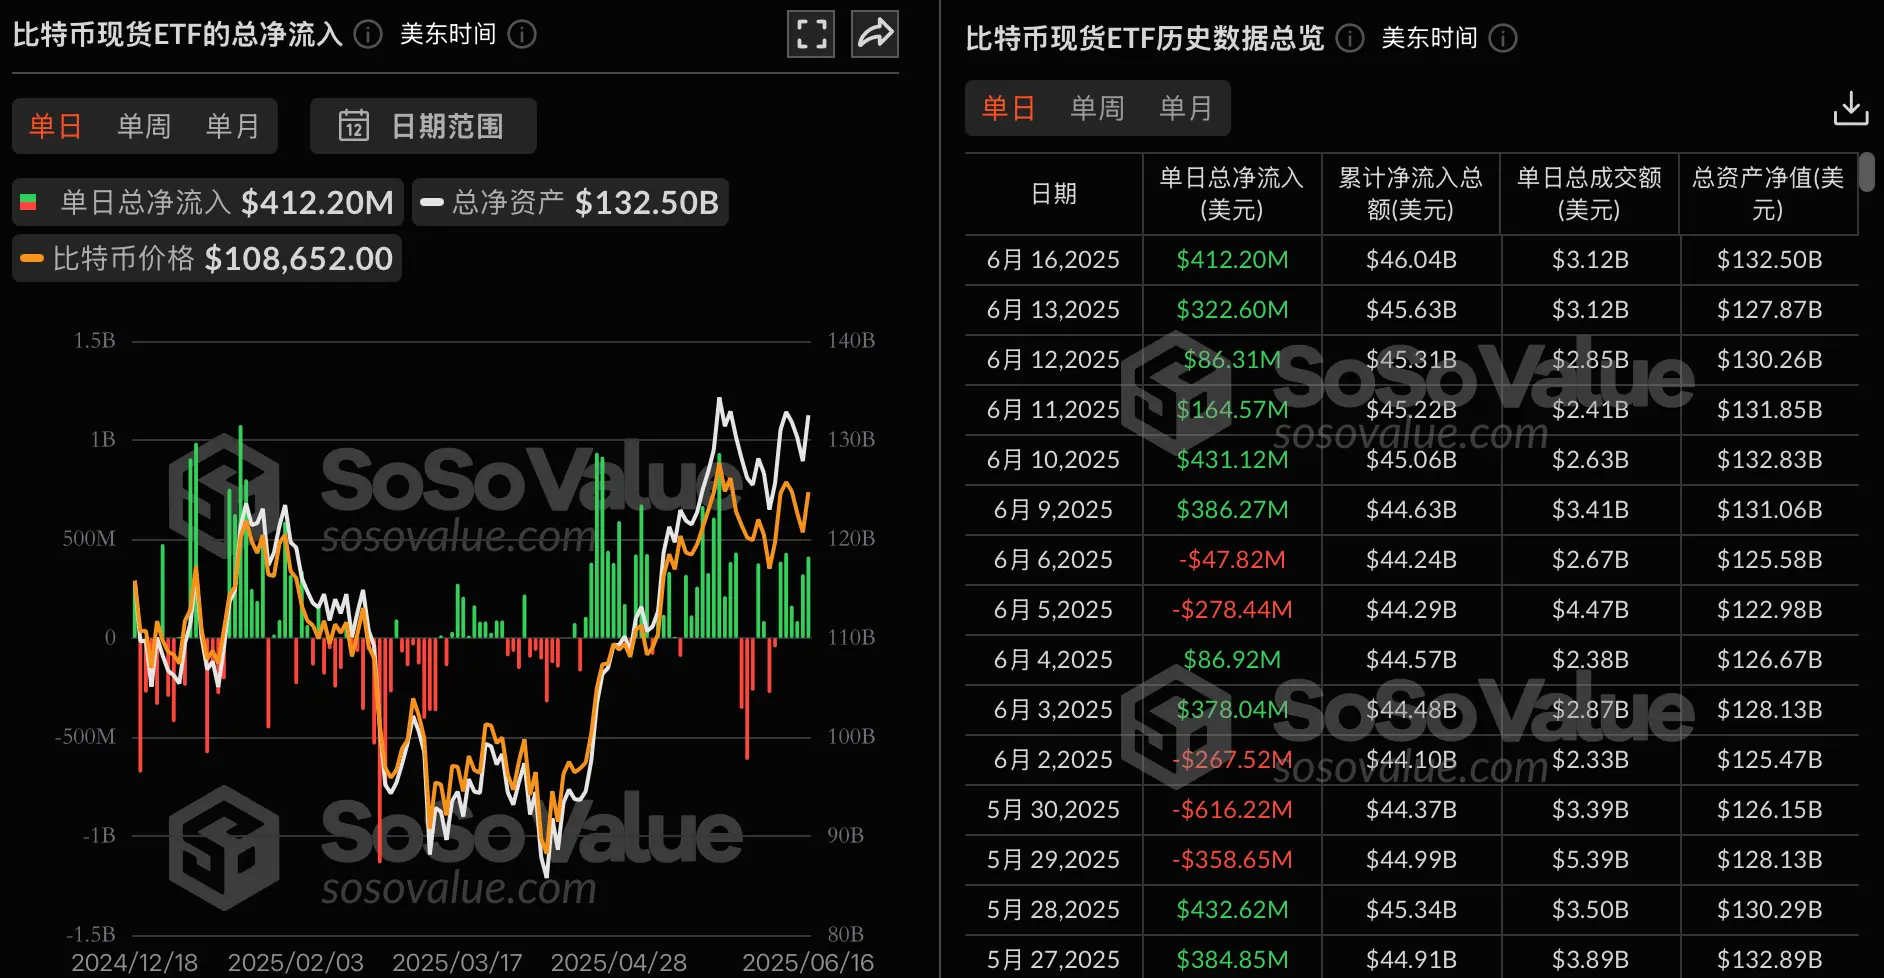Click the $122.98B net asset cell
The image size is (1884, 978).
(x=1769, y=610)
